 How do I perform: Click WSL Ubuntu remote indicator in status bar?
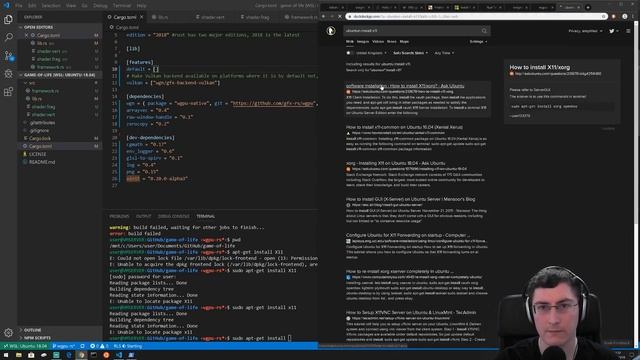[25, 346]
